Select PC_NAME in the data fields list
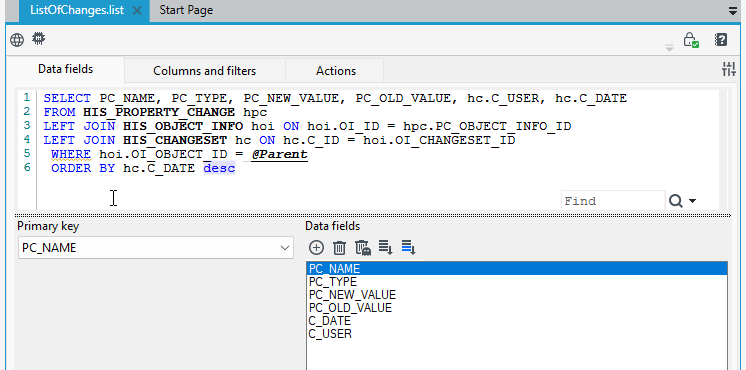Image resolution: width=746 pixels, height=370 pixels. coord(517,269)
